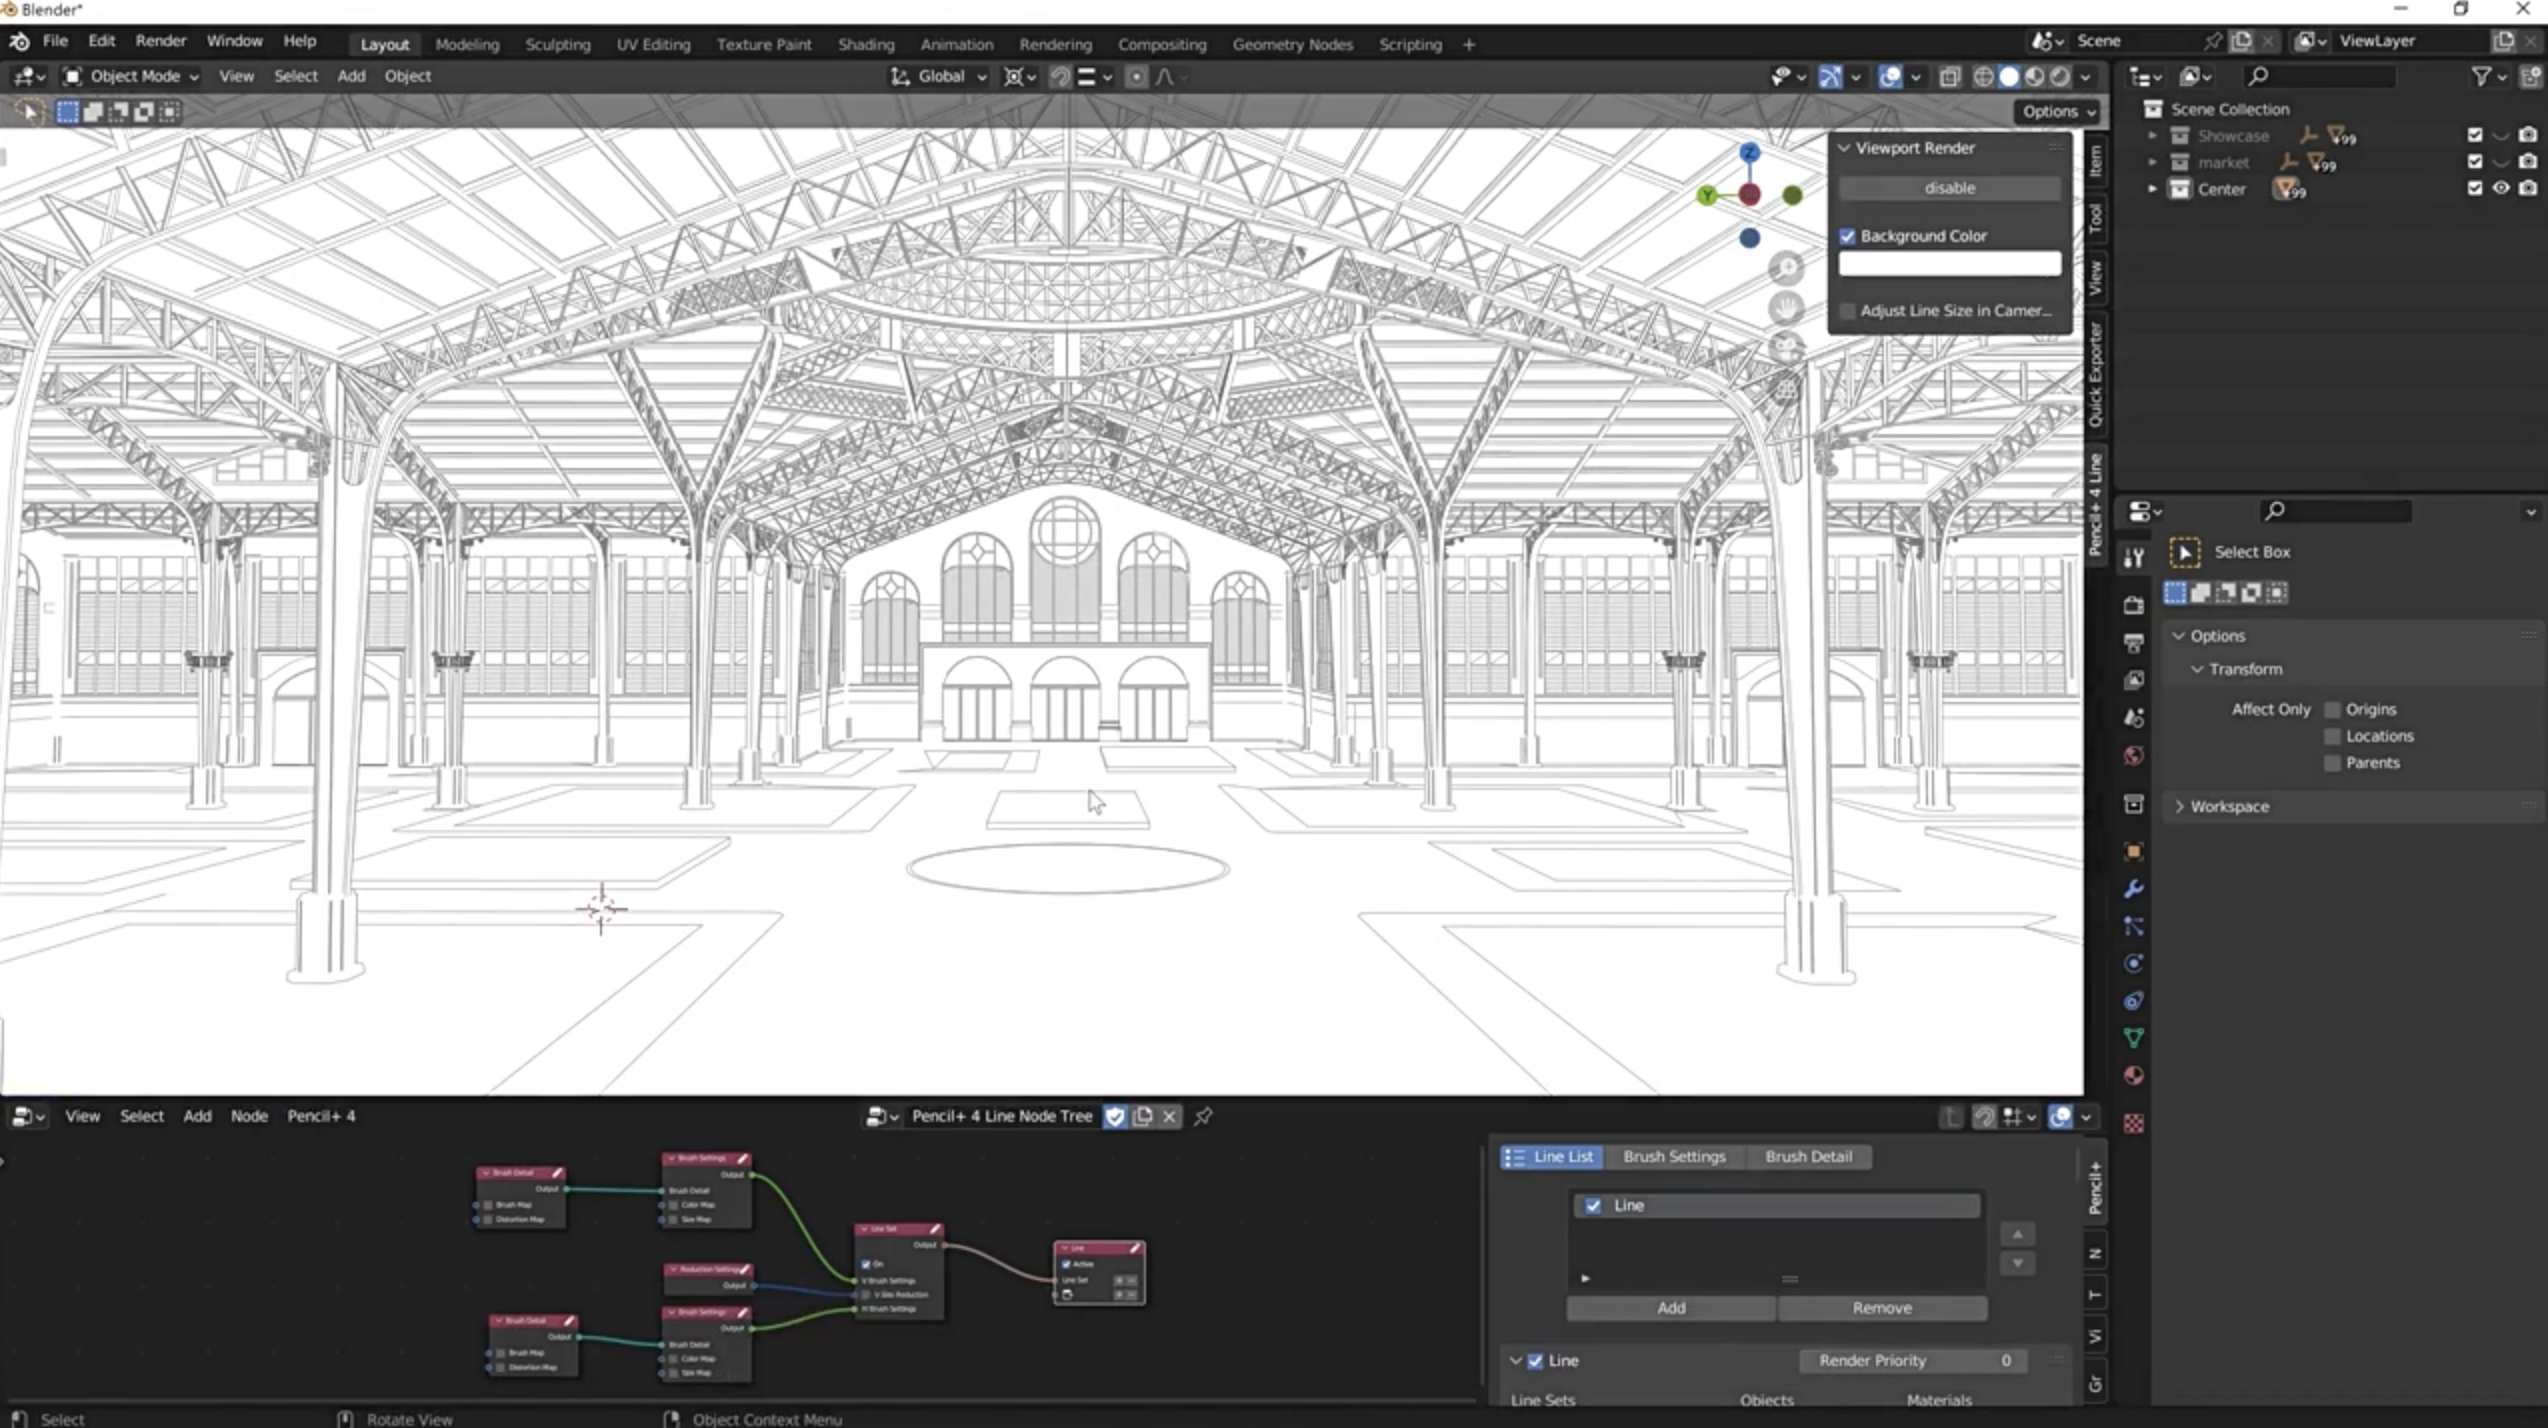Viewport: 2548px width, 1428px height.
Task: Click the Remove line button
Action: pyautogui.click(x=1881, y=1308)
